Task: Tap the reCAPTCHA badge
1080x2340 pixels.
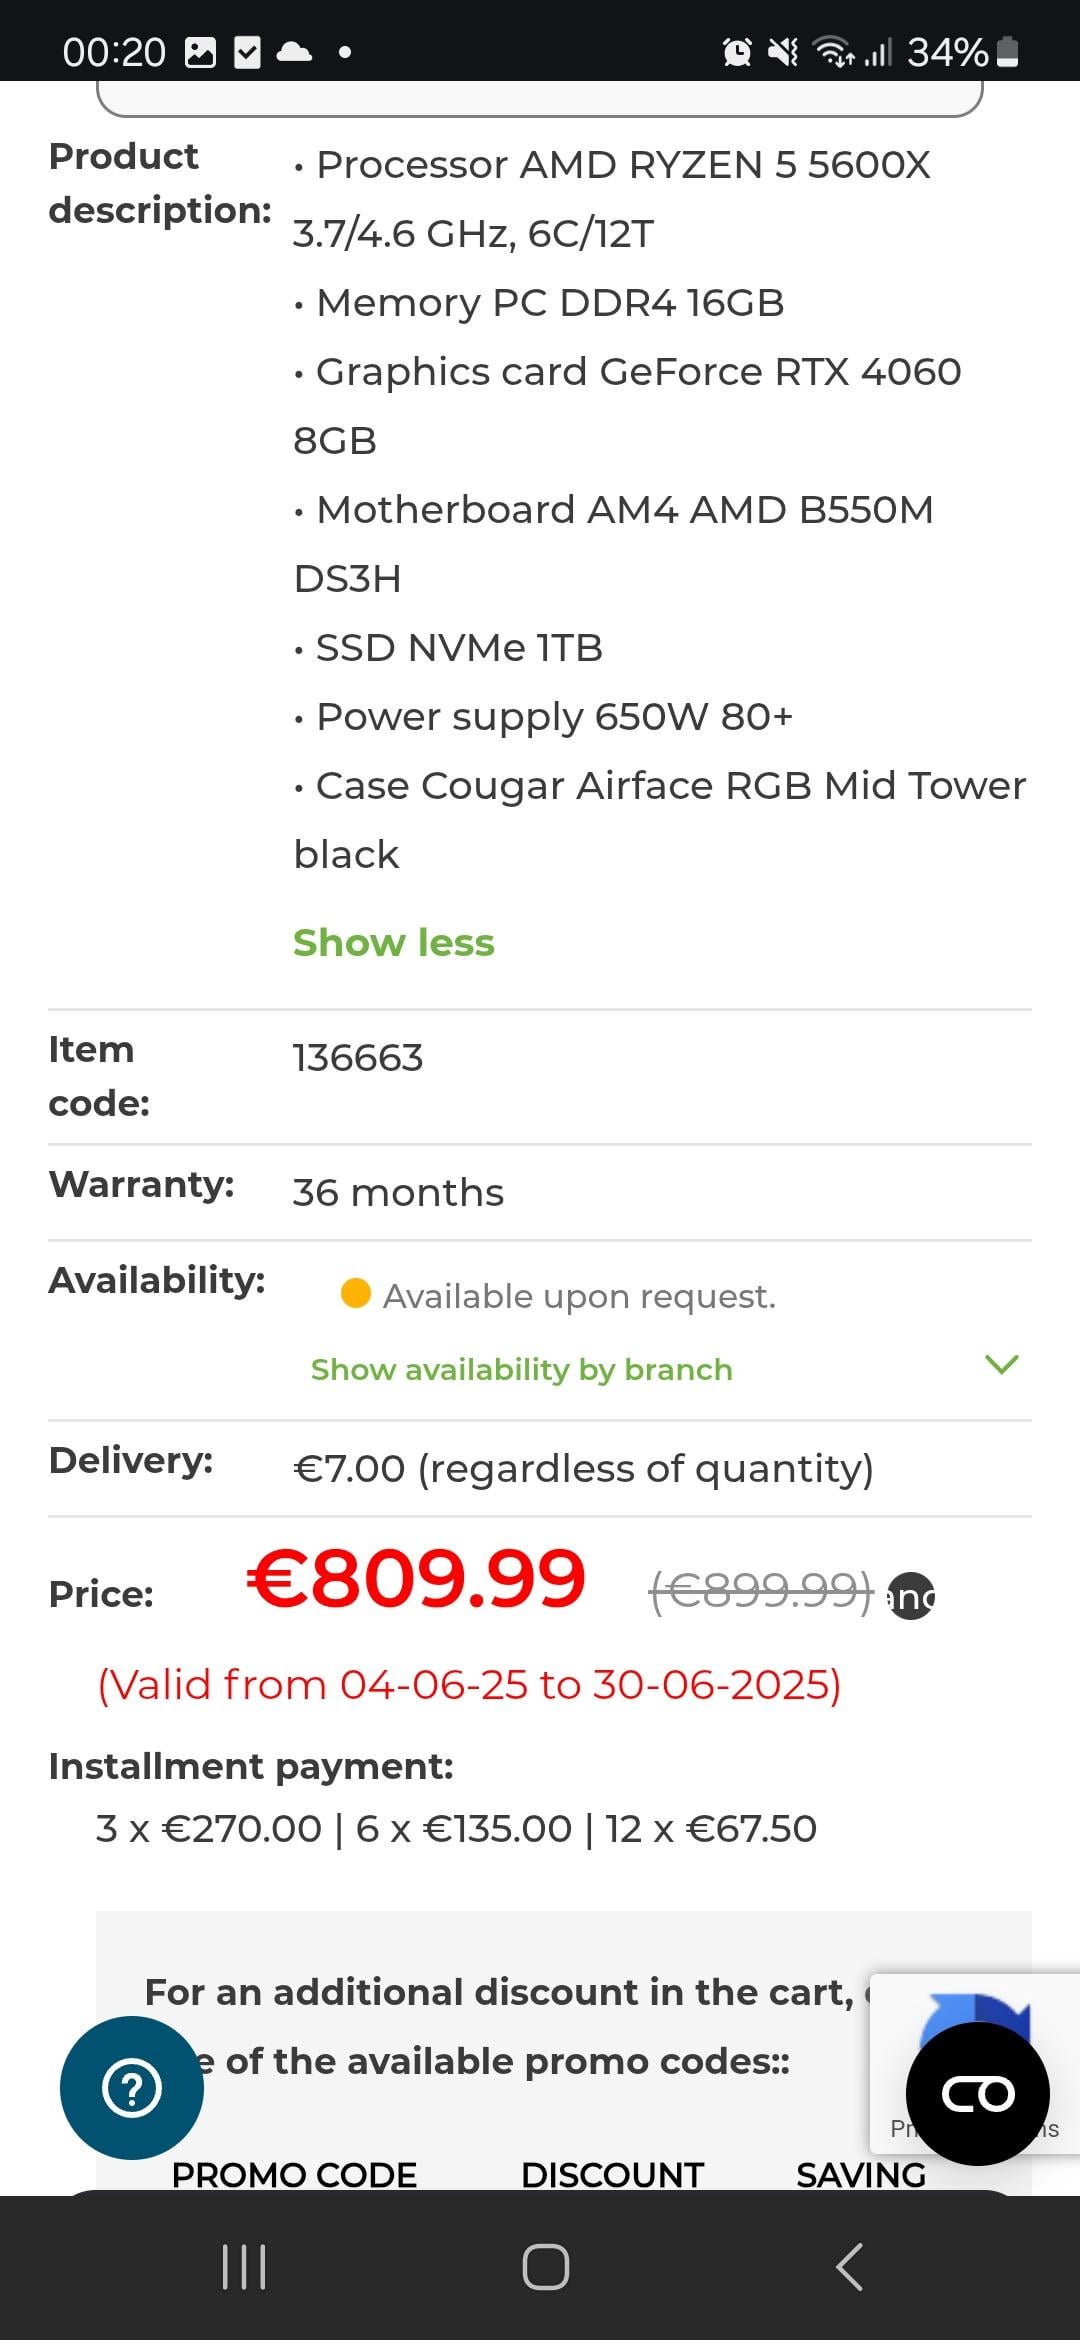Action: 975,2064
